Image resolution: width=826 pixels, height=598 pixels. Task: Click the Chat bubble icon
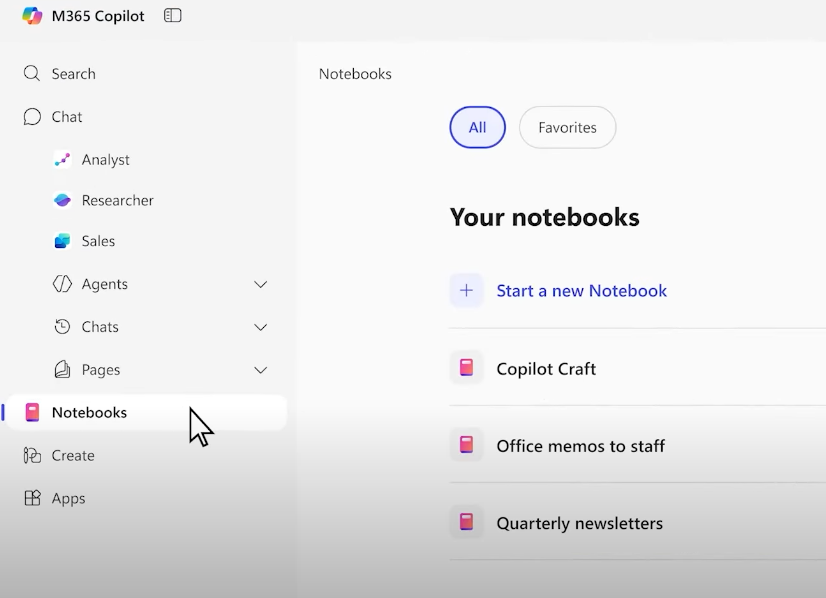point(32,116)
